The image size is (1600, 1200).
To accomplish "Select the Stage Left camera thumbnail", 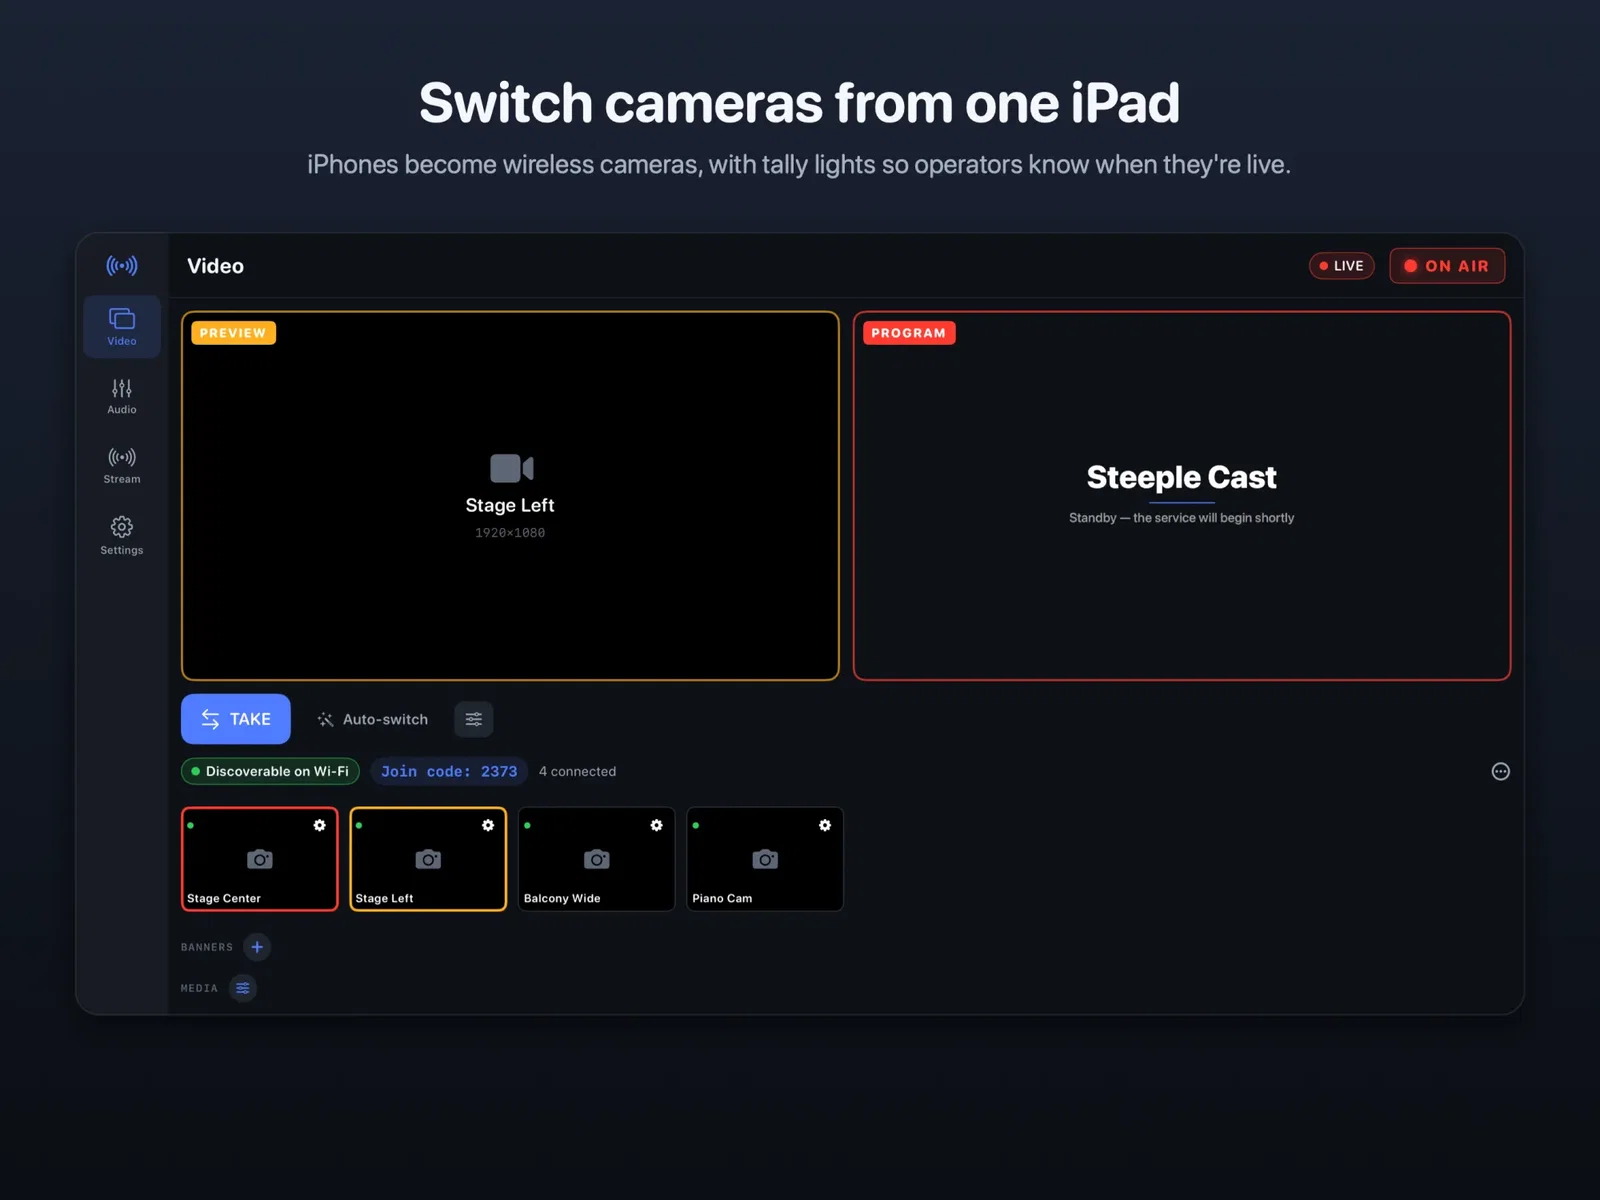I will (428, 859).
